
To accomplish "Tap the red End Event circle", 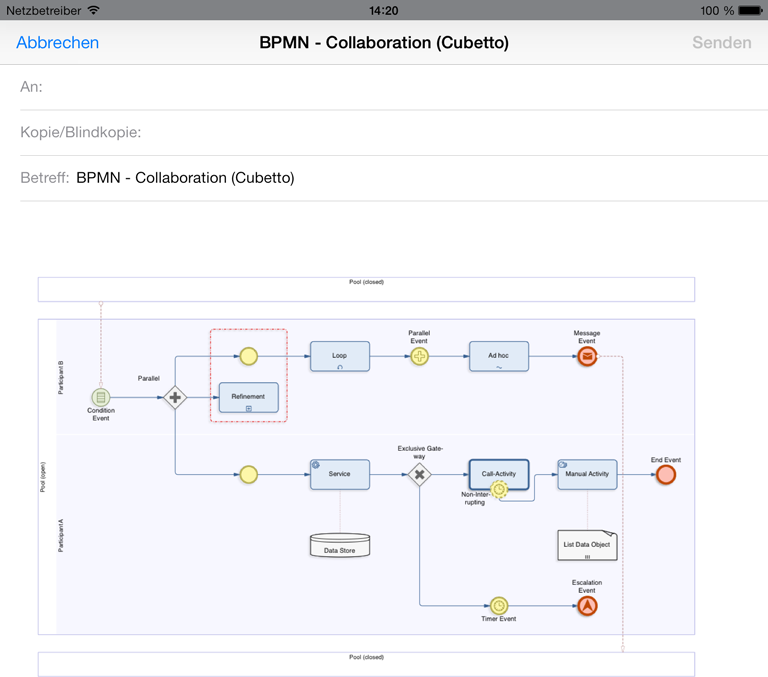I will point(666,474).
